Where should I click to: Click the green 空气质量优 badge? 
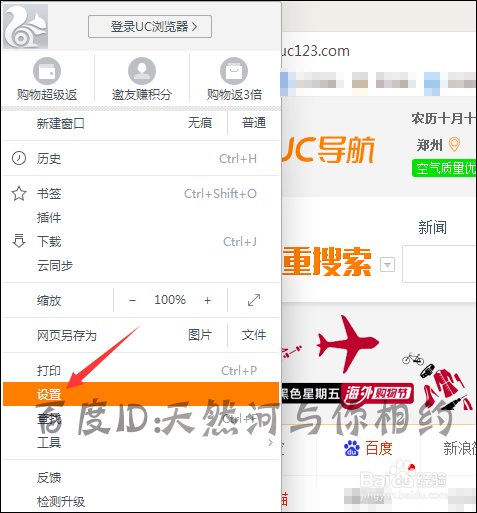pyautogui.click(x=444, y=168)
